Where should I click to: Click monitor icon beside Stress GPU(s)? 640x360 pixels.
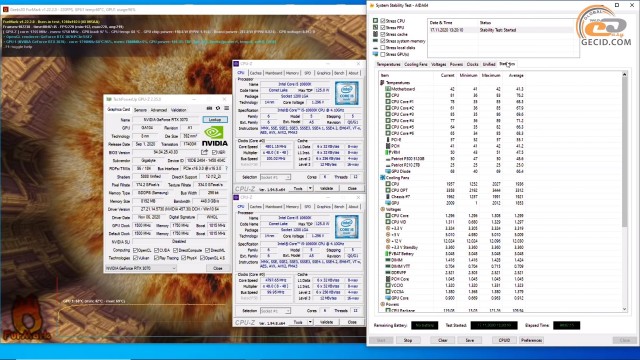[376, 54]
